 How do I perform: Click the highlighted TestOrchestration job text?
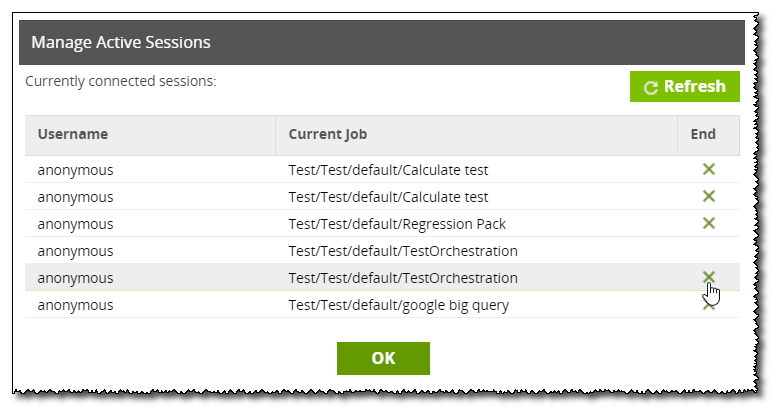tap(402, 278)
